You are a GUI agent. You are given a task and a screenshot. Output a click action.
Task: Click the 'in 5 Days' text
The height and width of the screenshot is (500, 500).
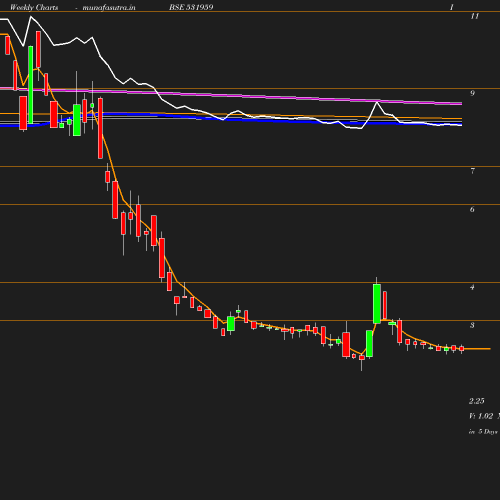[x=483, y=432]
